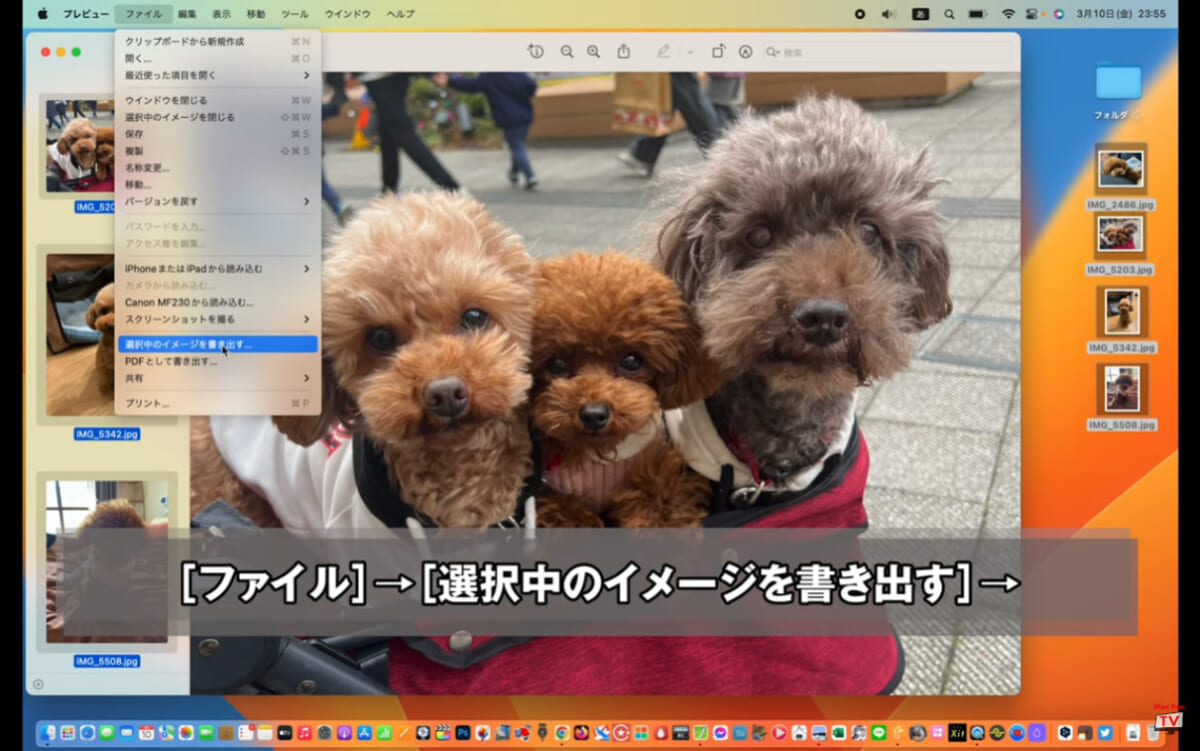Open the Apple menu
This screenshot has width=1200, height=751.
click(x=43, y=14)
